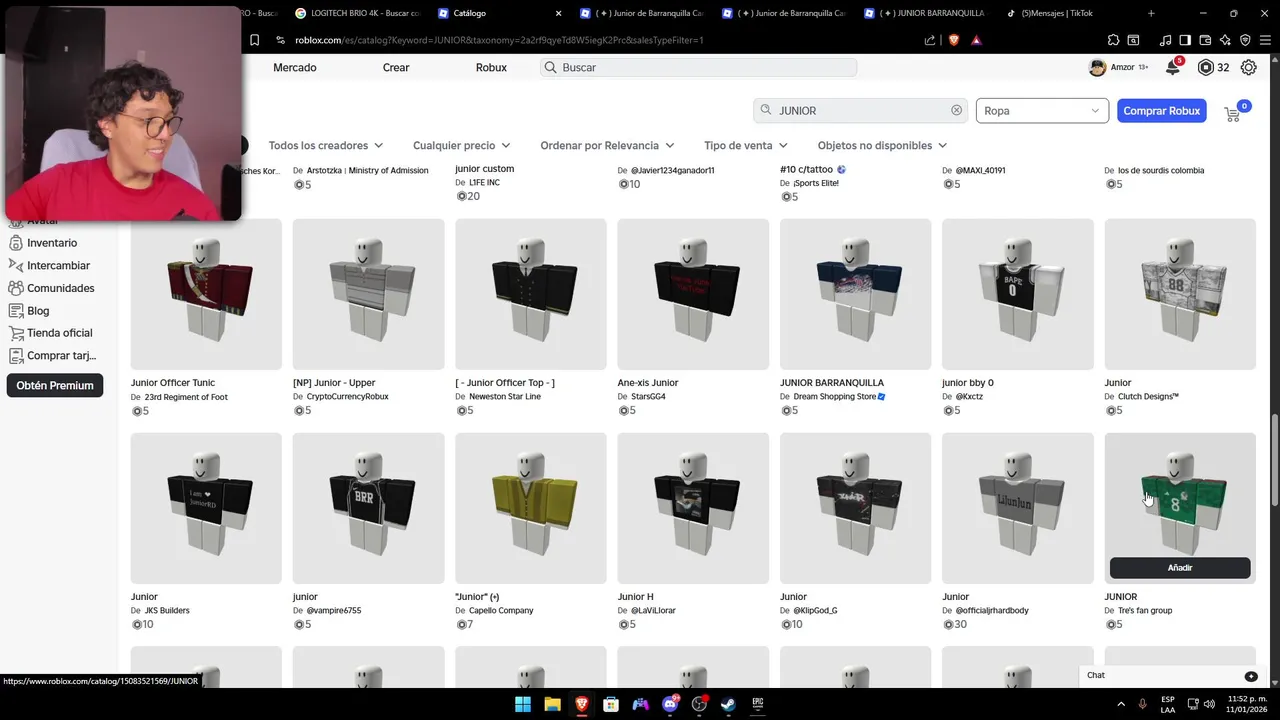Expand the Objetos no disponibles filter

pyautogui.click(x=882, y=145)
